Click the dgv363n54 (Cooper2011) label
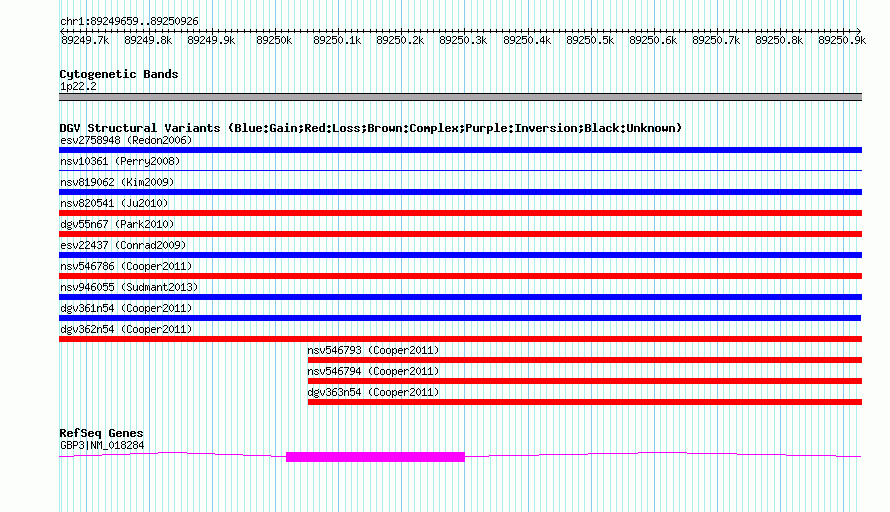890x512 pixels. 373,392
